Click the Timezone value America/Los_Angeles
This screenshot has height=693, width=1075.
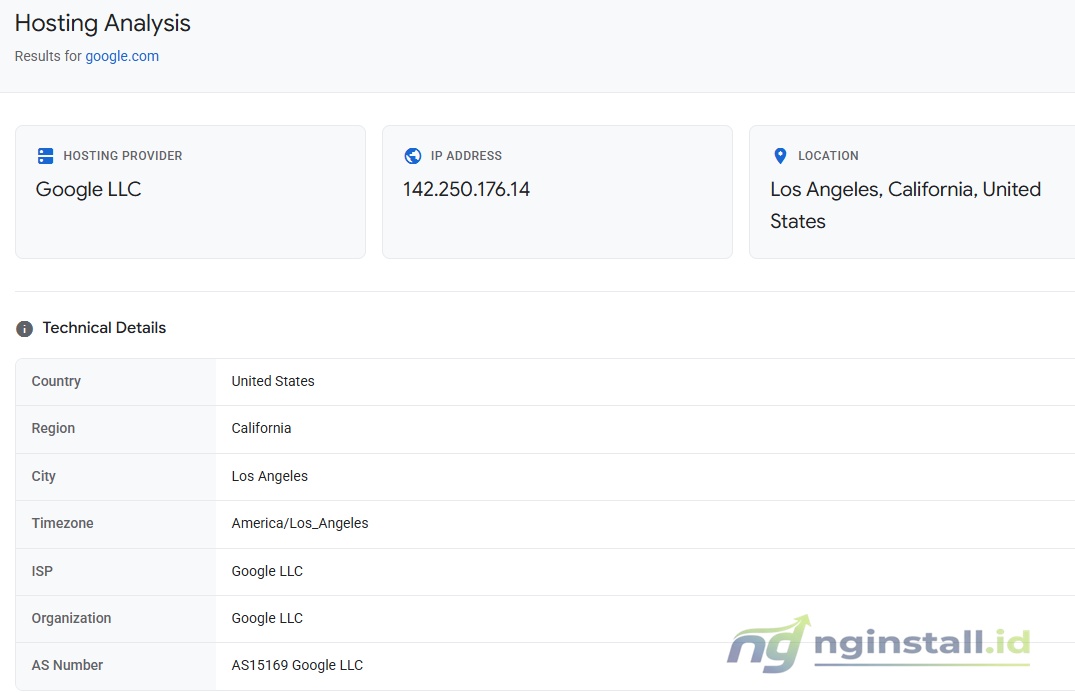click(299, 523)
